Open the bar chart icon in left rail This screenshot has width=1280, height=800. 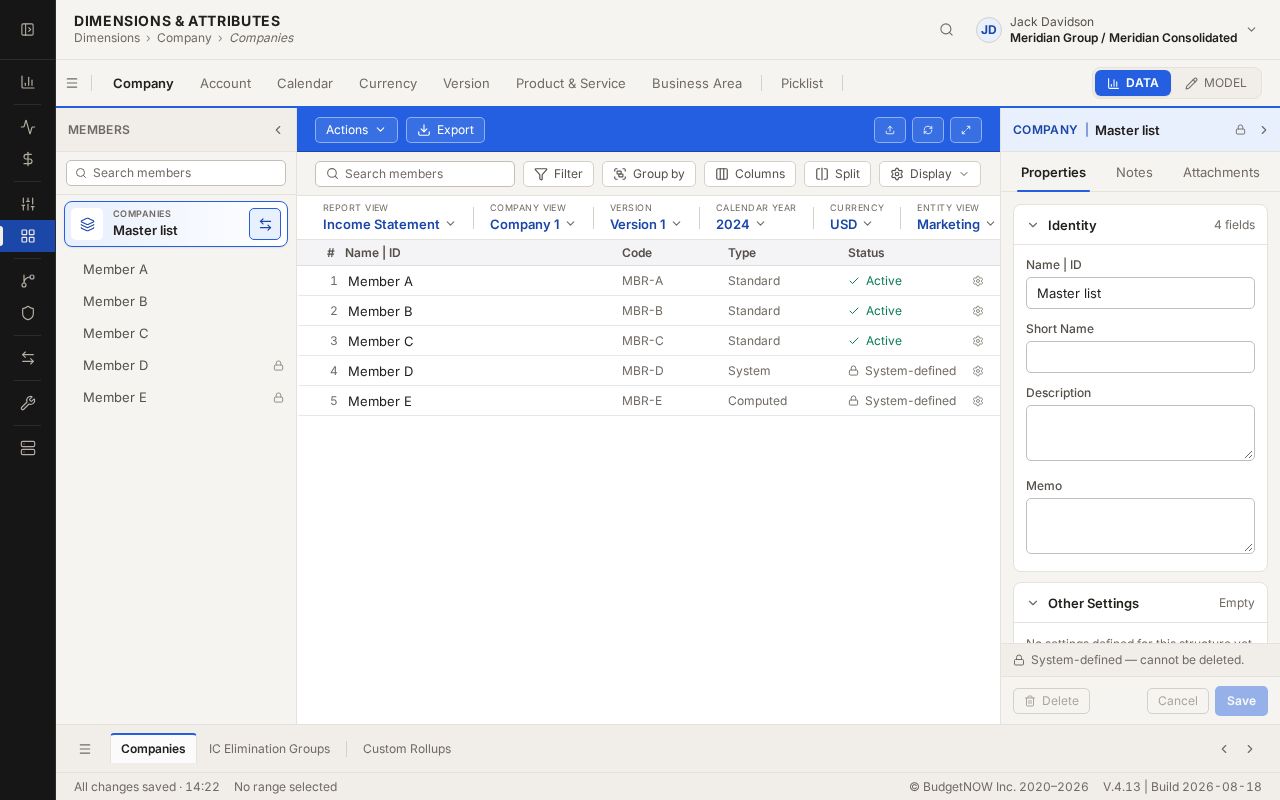click(28, 82)
